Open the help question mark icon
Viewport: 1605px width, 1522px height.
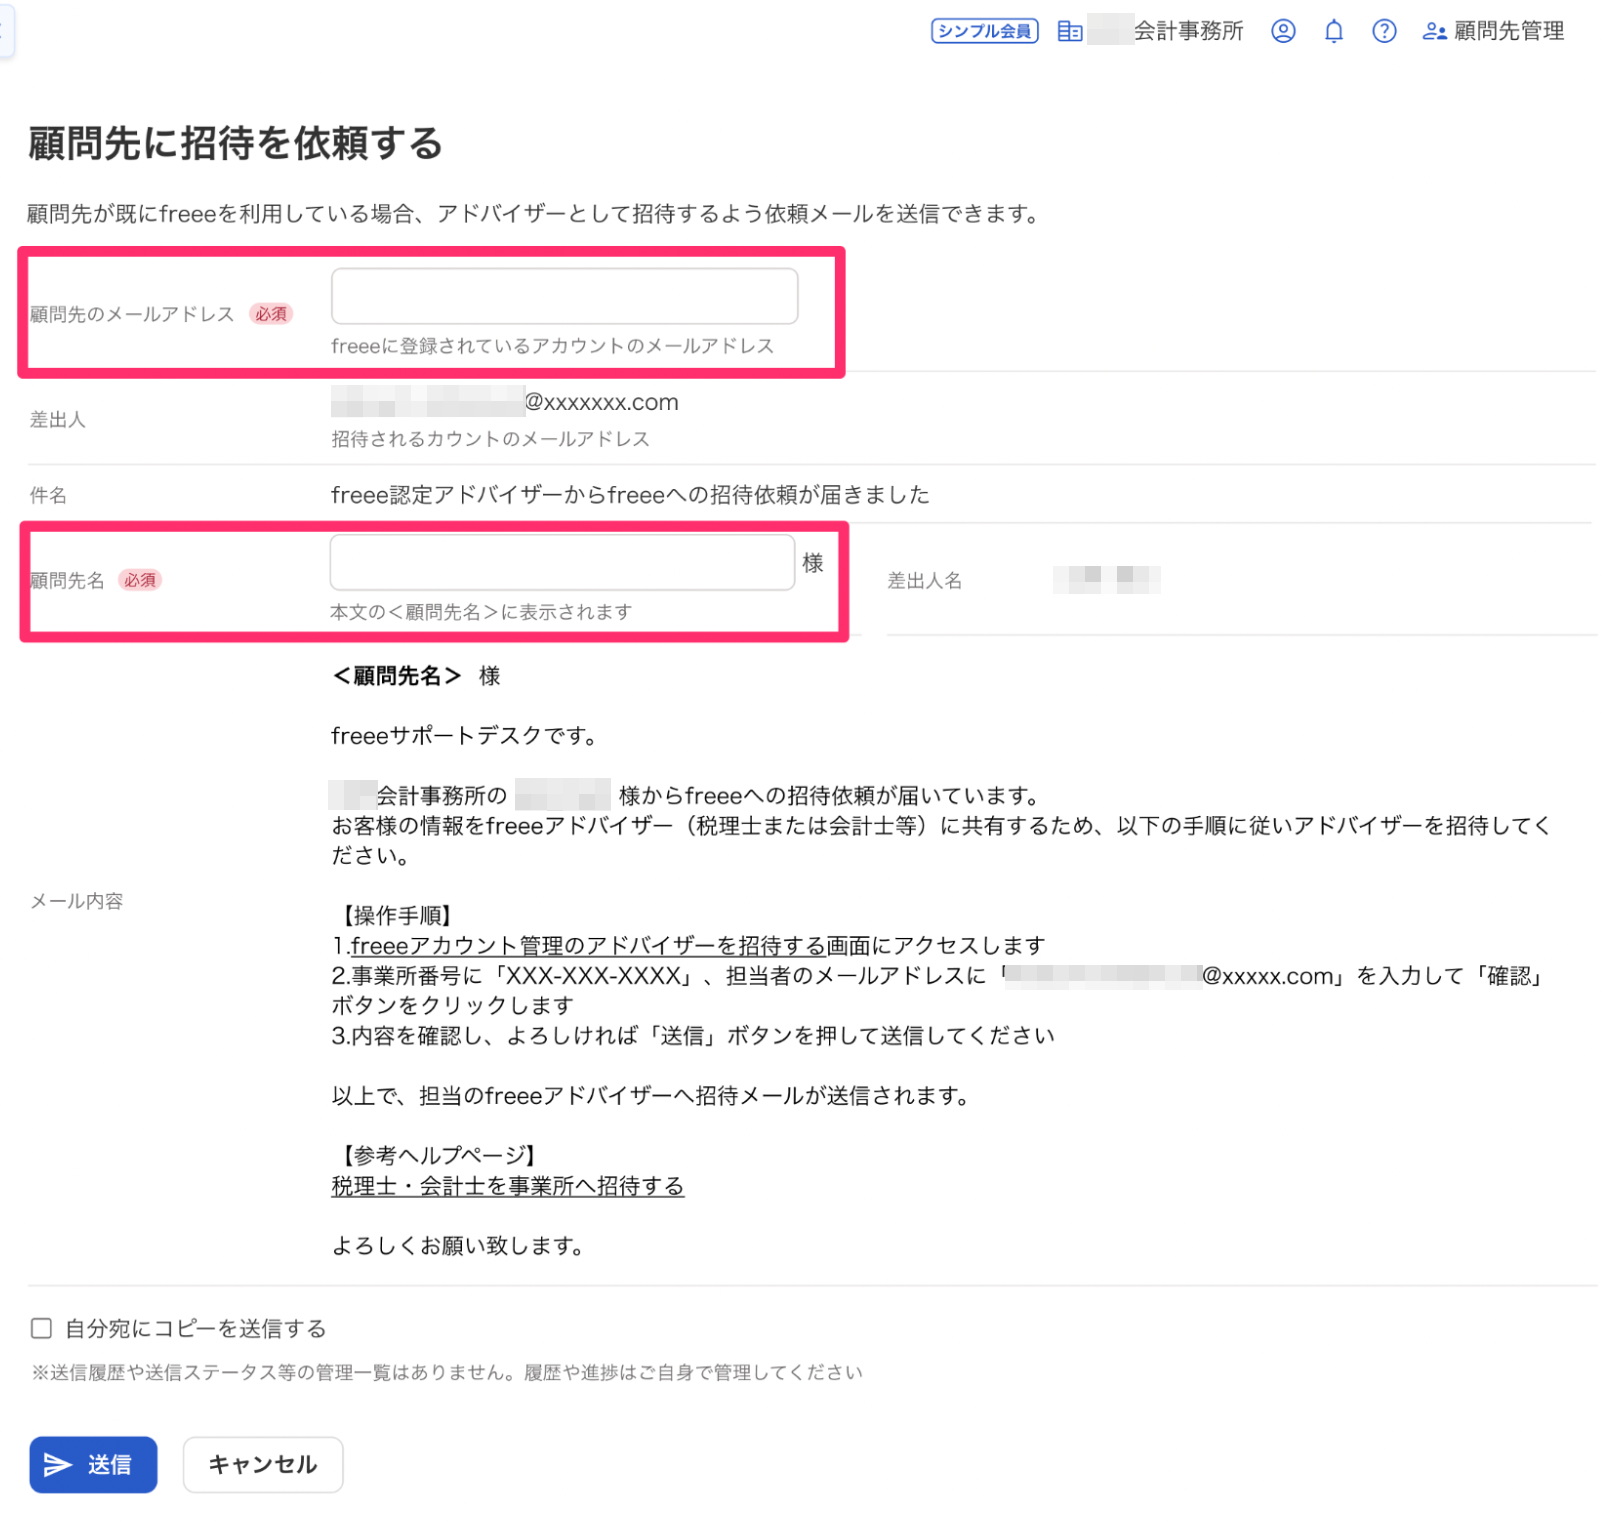click(1383, 31)
